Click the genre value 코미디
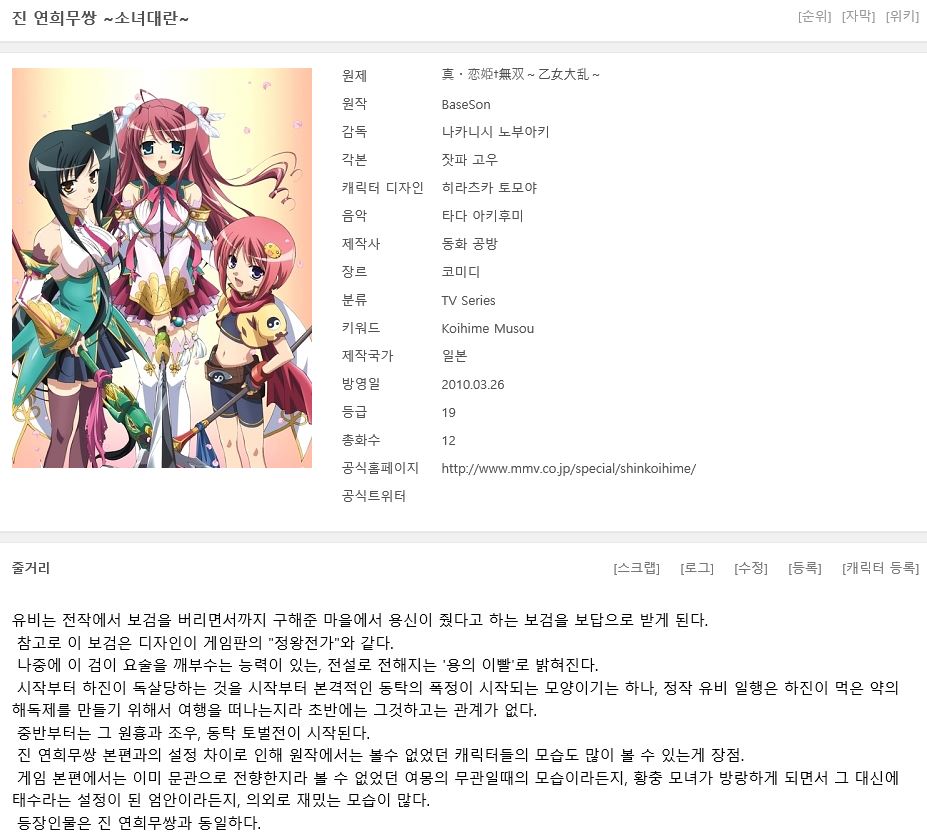The width and height of the screenshot is (927, 836). 461,272
